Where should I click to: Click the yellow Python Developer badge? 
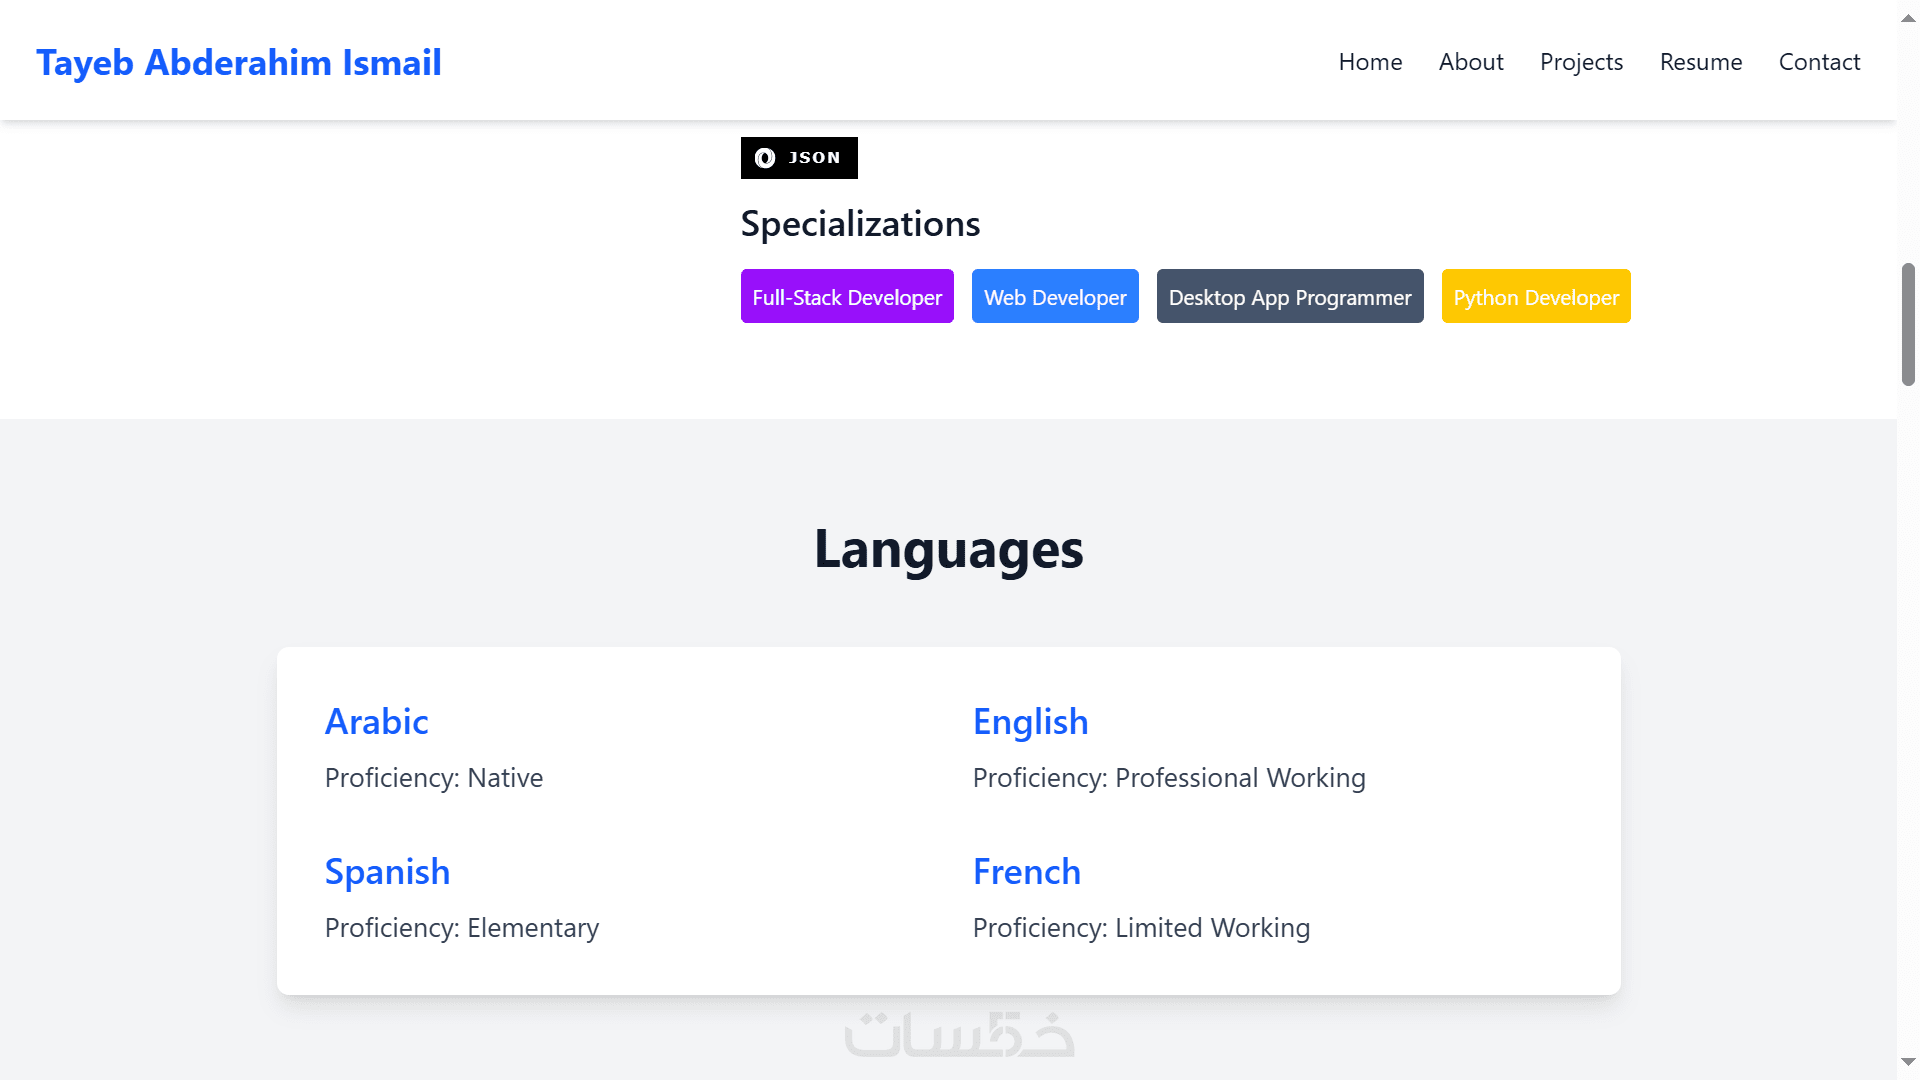click(1536, 297)
